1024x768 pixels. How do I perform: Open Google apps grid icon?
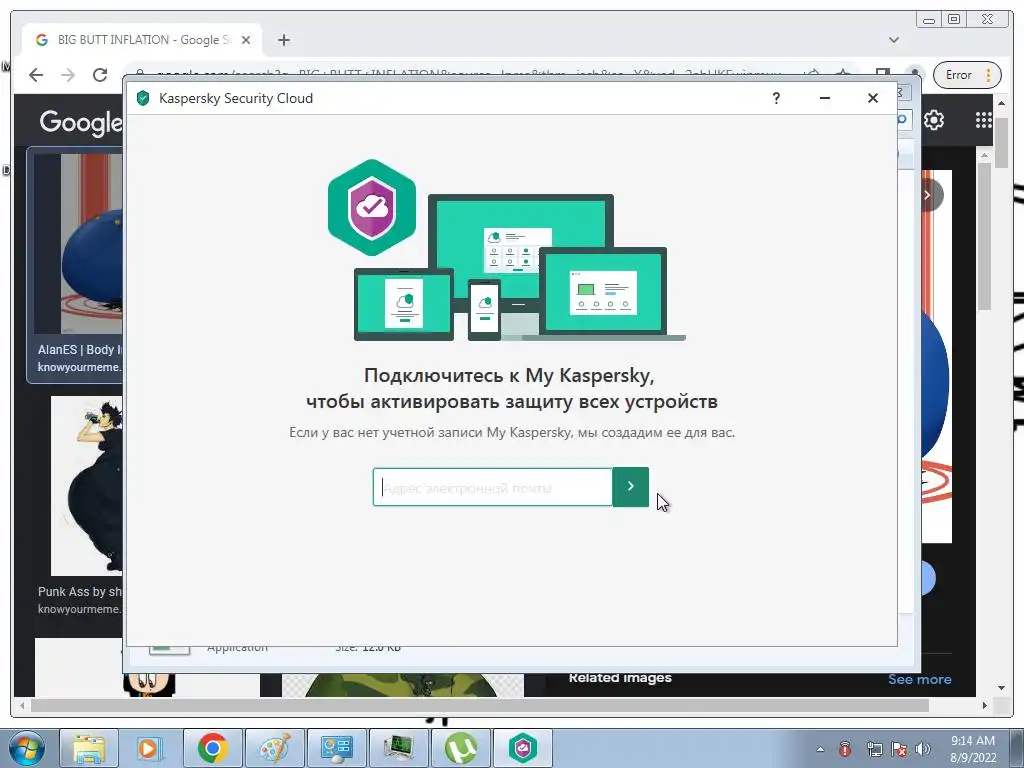tap(983, 120)
